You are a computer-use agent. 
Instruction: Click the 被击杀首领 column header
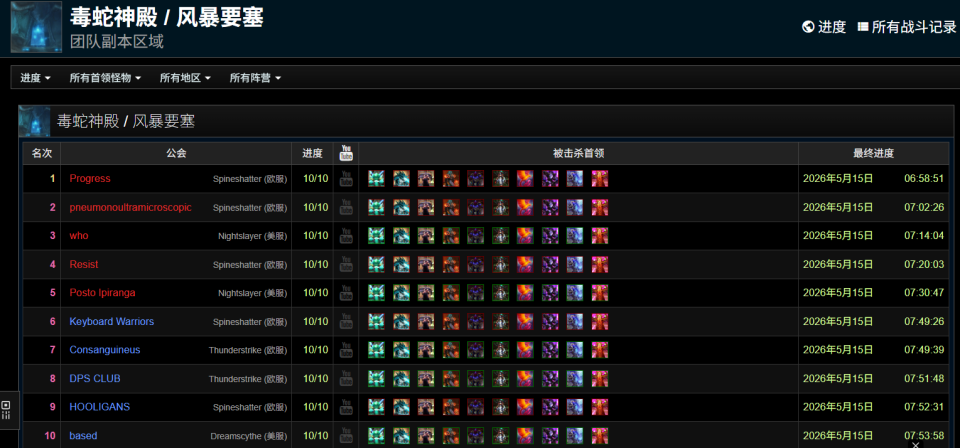coord(579,154)
